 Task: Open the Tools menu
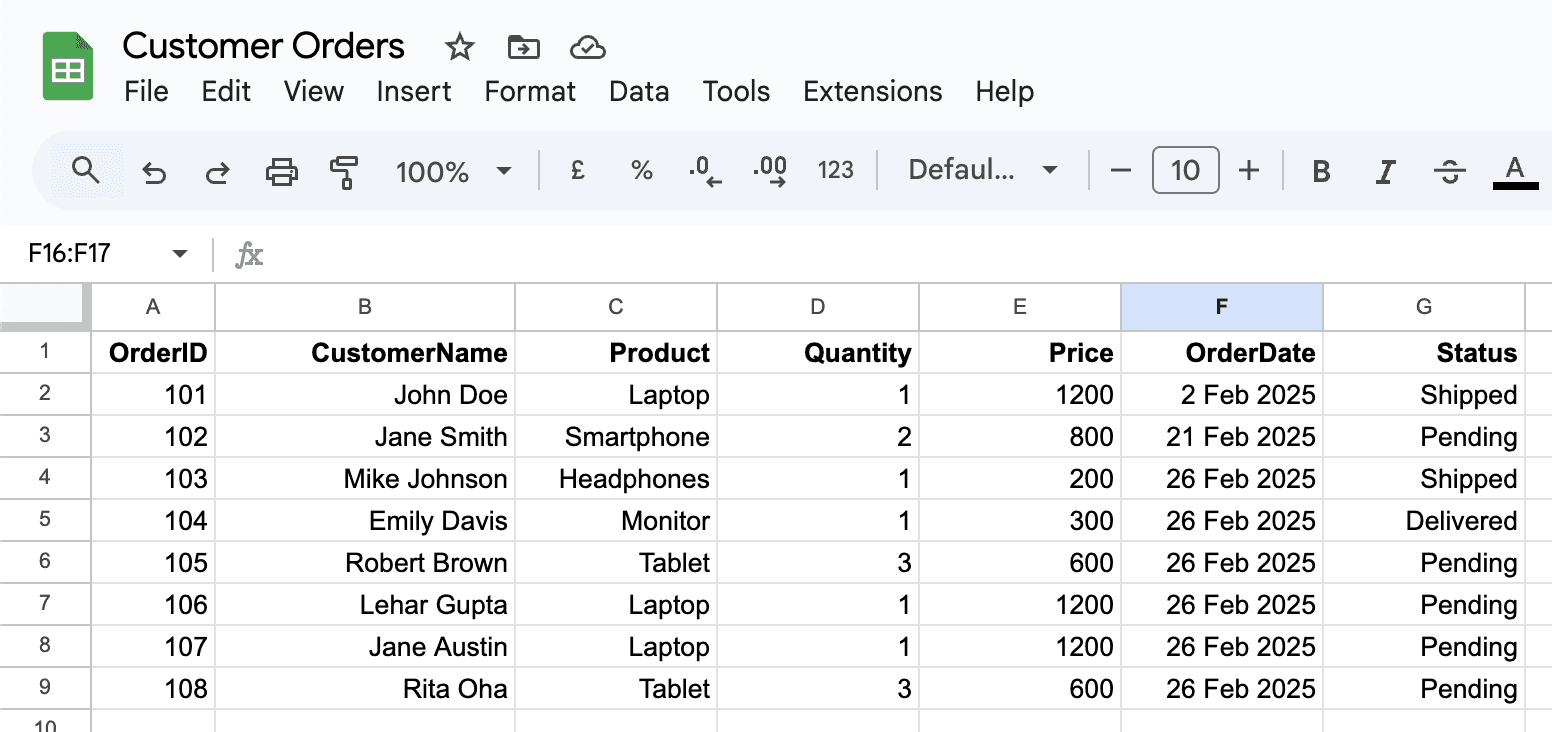tap(736, 92)
